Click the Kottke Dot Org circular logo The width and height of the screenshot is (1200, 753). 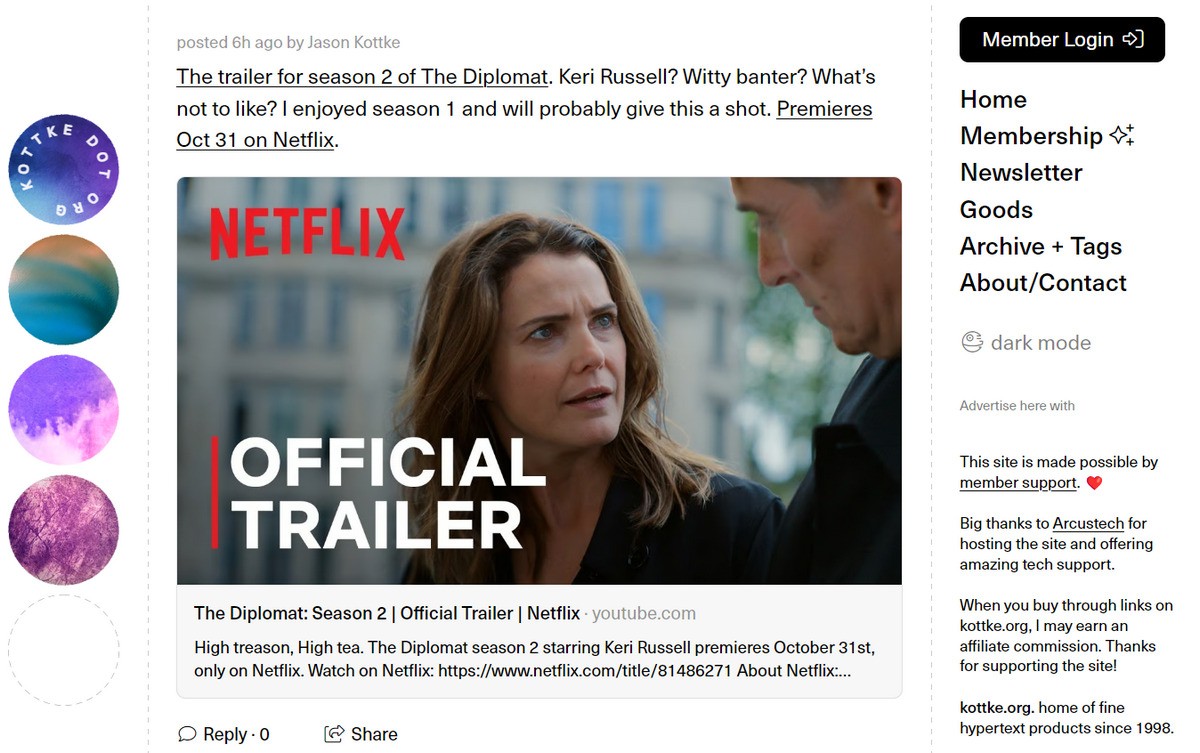(64, 169)
